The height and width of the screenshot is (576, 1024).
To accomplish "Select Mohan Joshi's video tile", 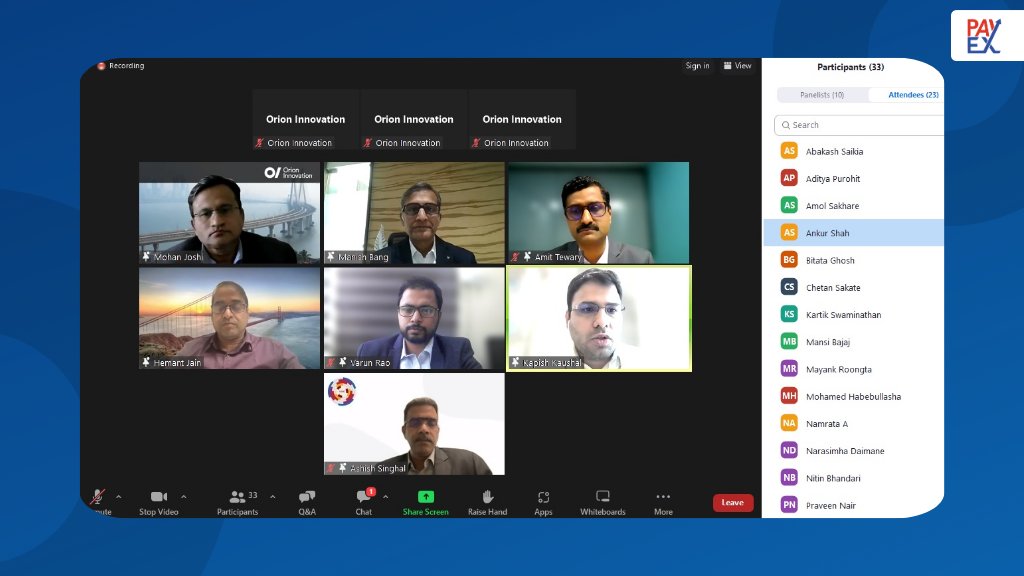I will tap(230, 213).
